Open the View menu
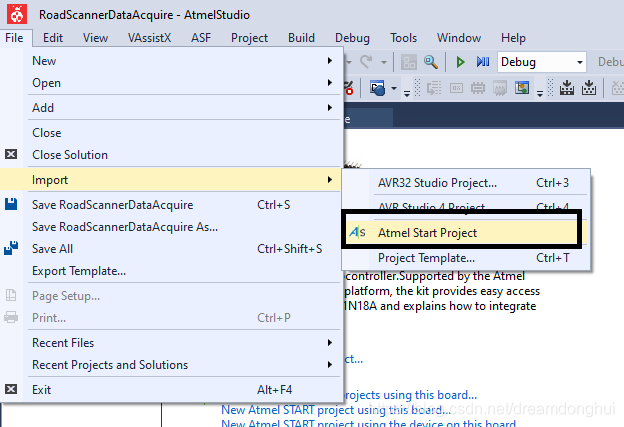 [96, 38]
